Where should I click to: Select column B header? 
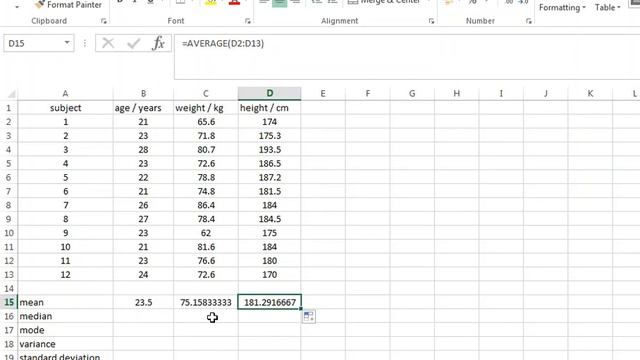[143, 93]
